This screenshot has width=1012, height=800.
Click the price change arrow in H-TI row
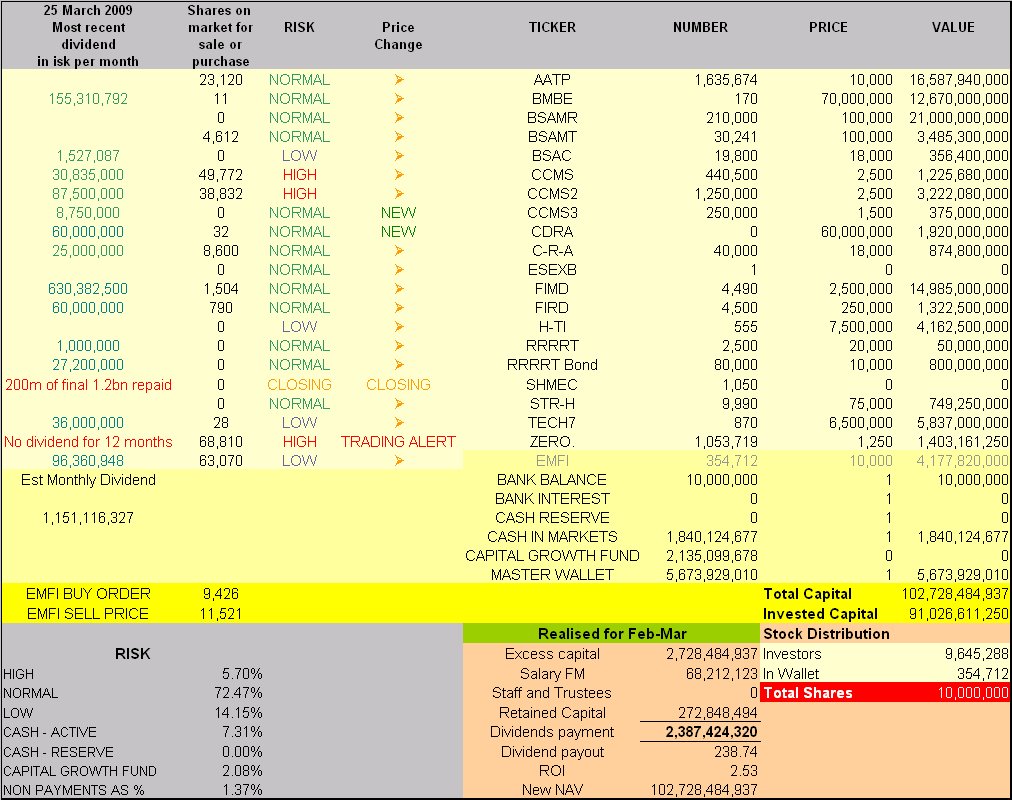point(399,326)
